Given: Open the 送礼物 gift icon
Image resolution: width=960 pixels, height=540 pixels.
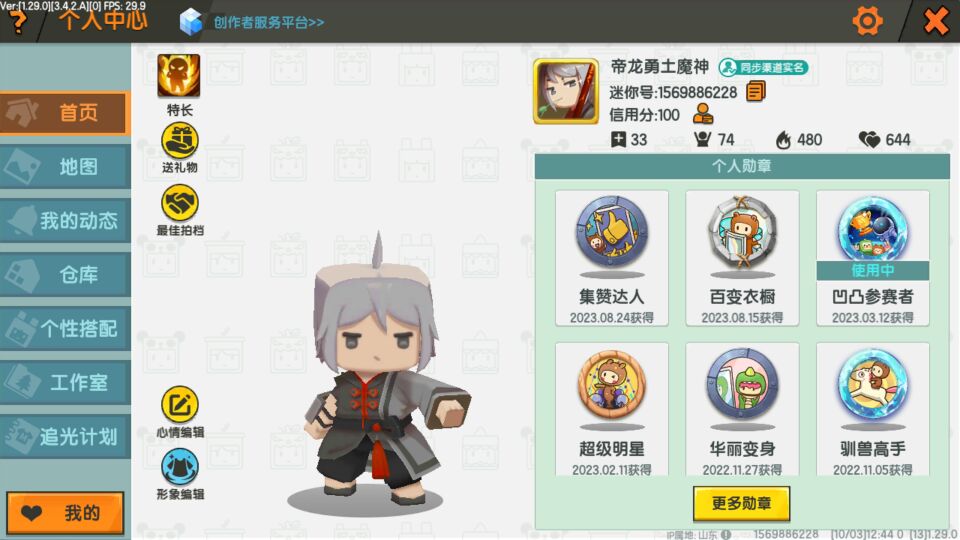Looking at the screenshot, I should (x=179, y=141).
